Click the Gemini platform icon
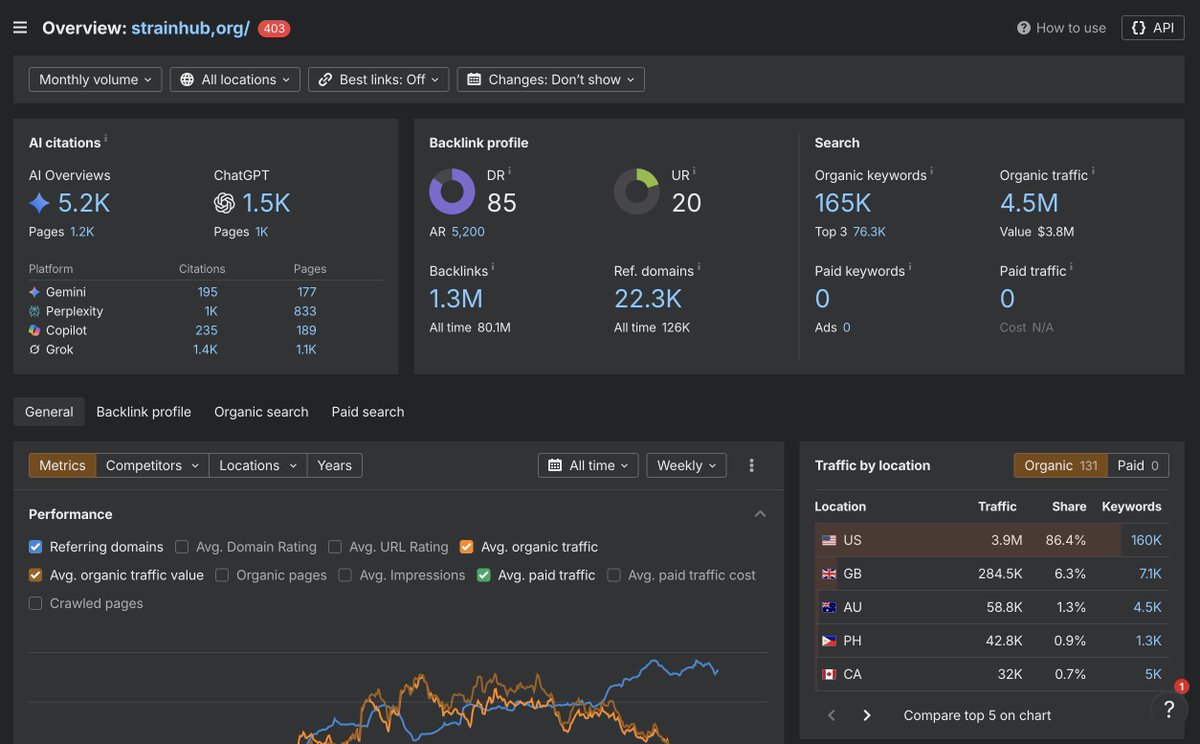The image size is (1200, 744). (x=35, y=292)
